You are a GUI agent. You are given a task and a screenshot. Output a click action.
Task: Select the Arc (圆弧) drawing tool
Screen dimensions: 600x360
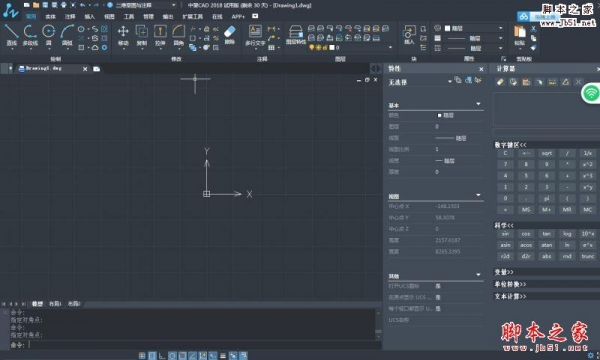pyautogui.click(x=67, y=34)
